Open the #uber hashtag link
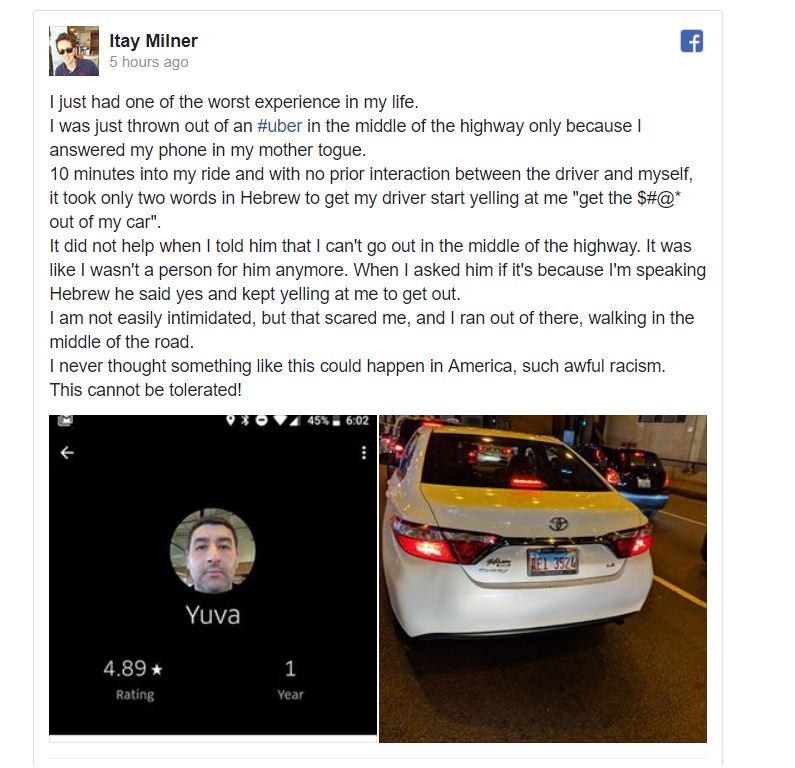 279,126
